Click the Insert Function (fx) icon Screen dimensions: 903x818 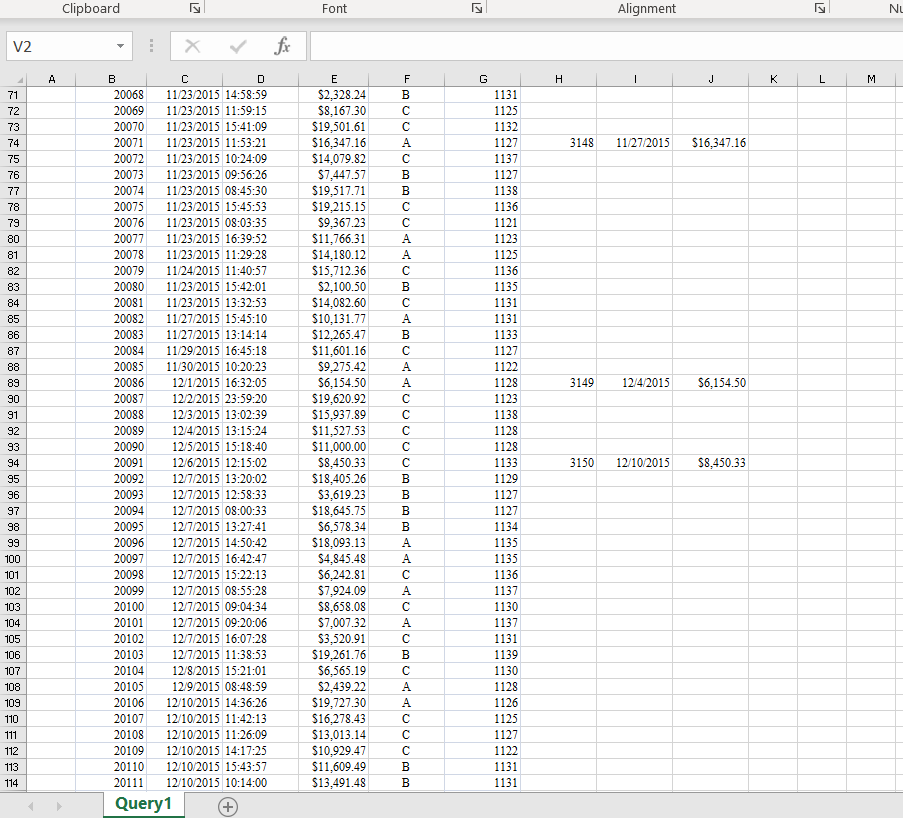[283, 45]
